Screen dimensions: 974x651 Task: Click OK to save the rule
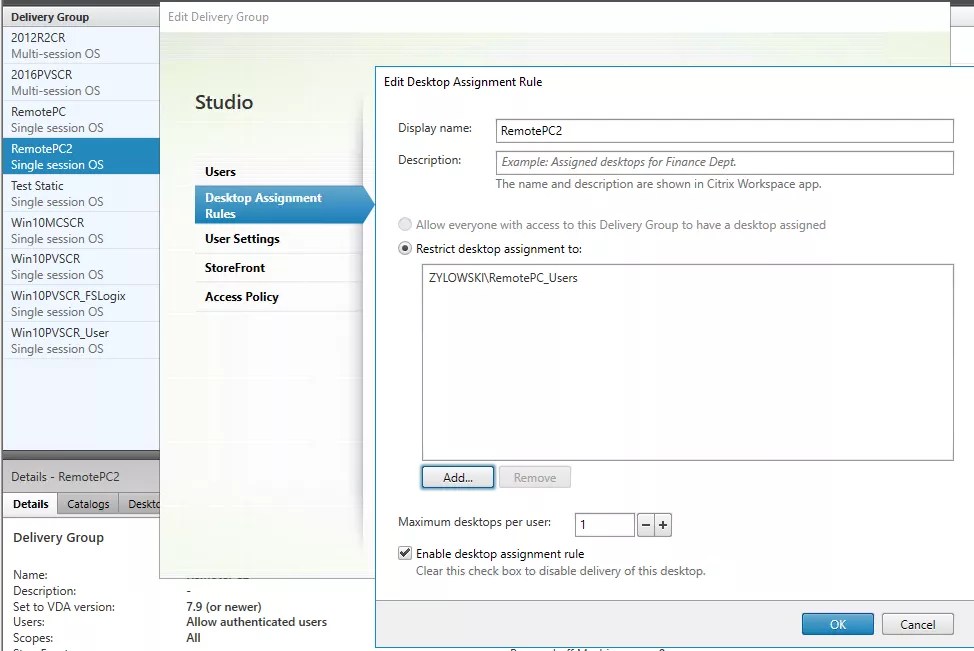click(837, 624)
